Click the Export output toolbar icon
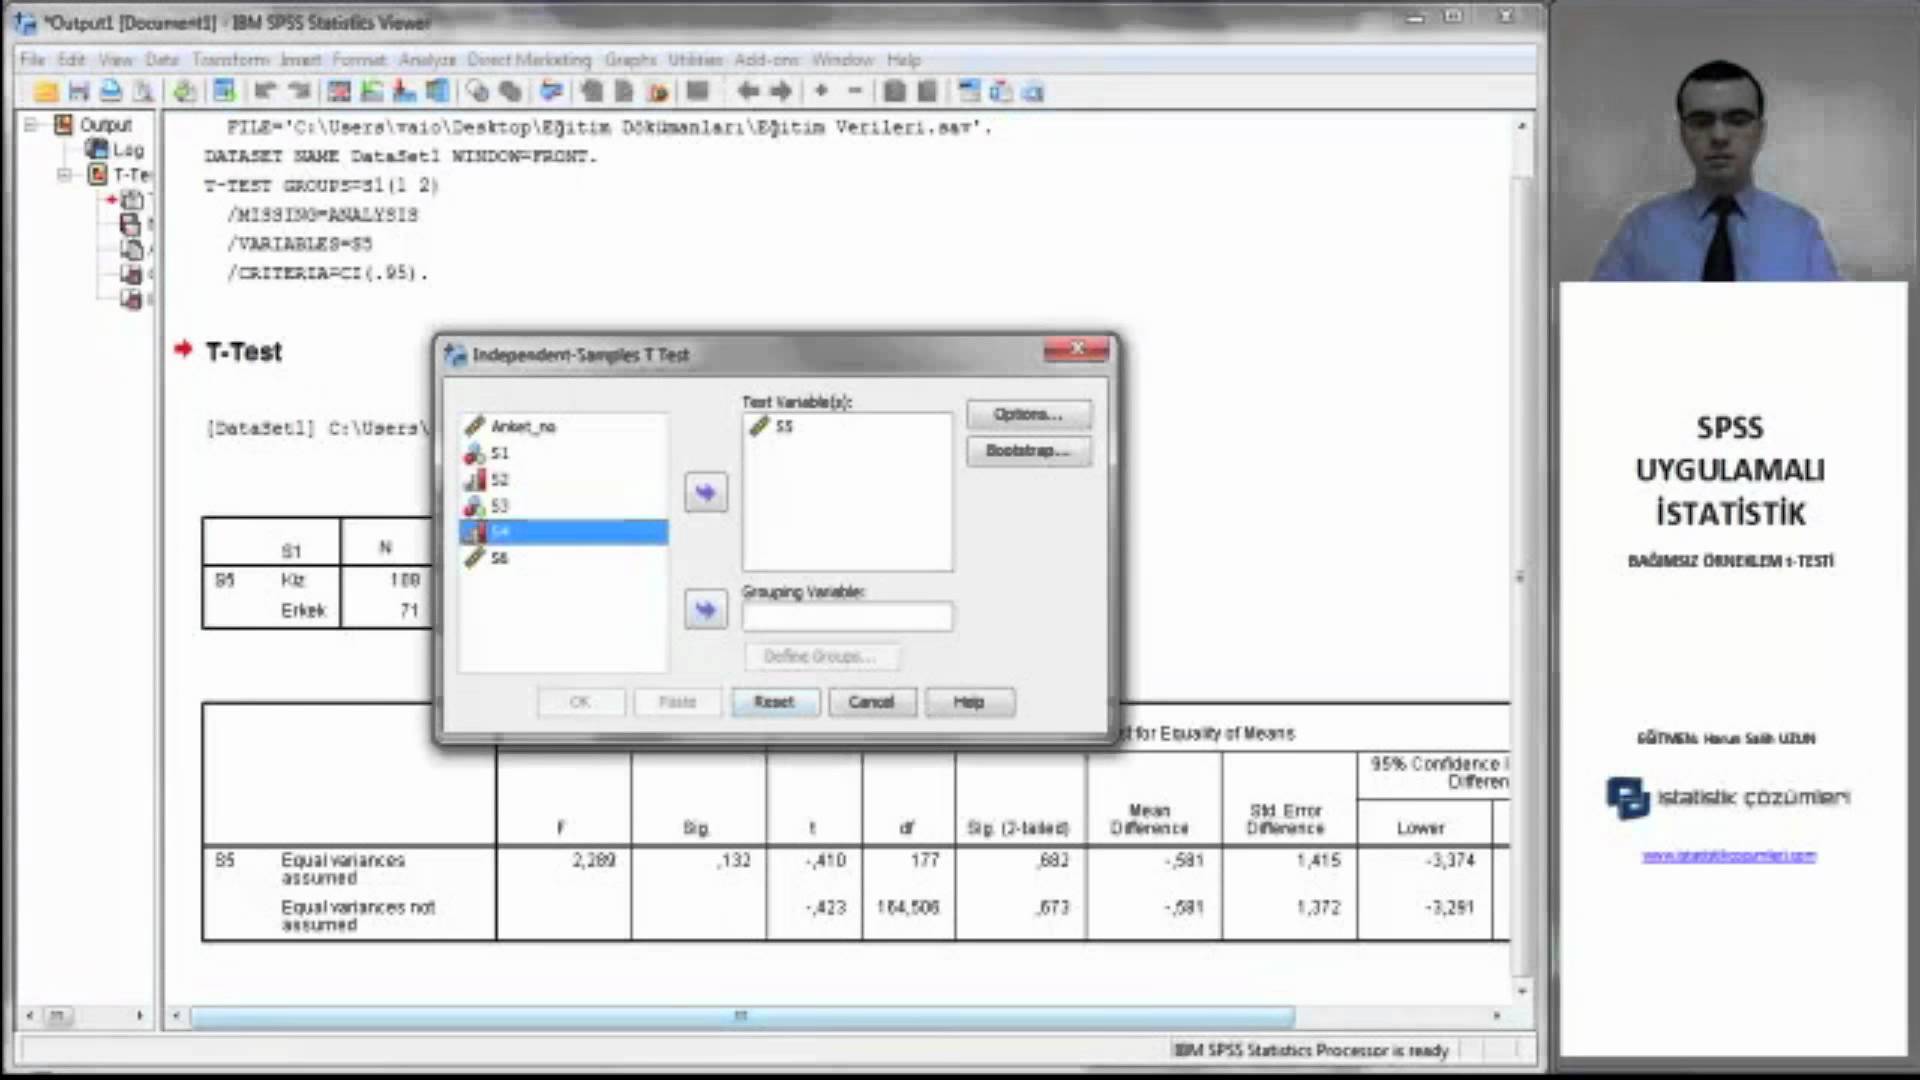This screenshot has height=1080, width=1920. (185, 92)
